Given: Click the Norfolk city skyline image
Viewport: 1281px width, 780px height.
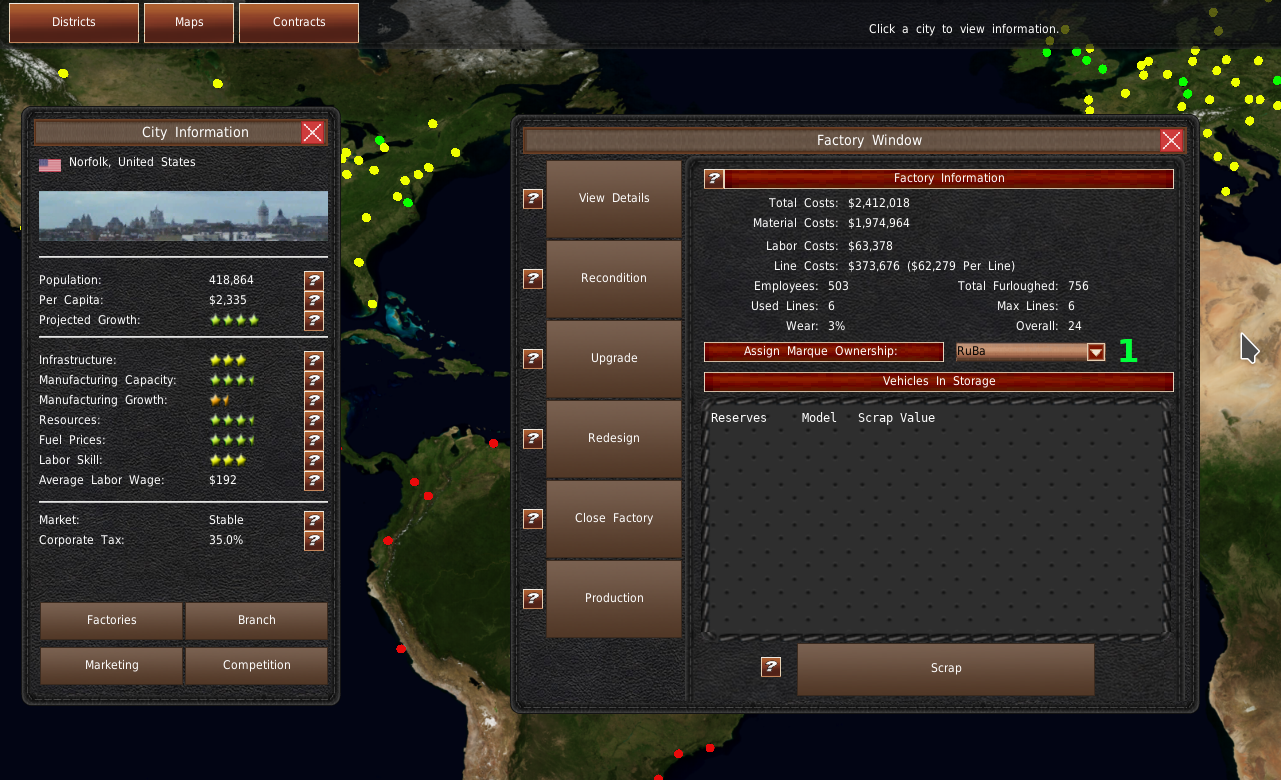Looking at the screenshot, I should [x=183, y=216].
